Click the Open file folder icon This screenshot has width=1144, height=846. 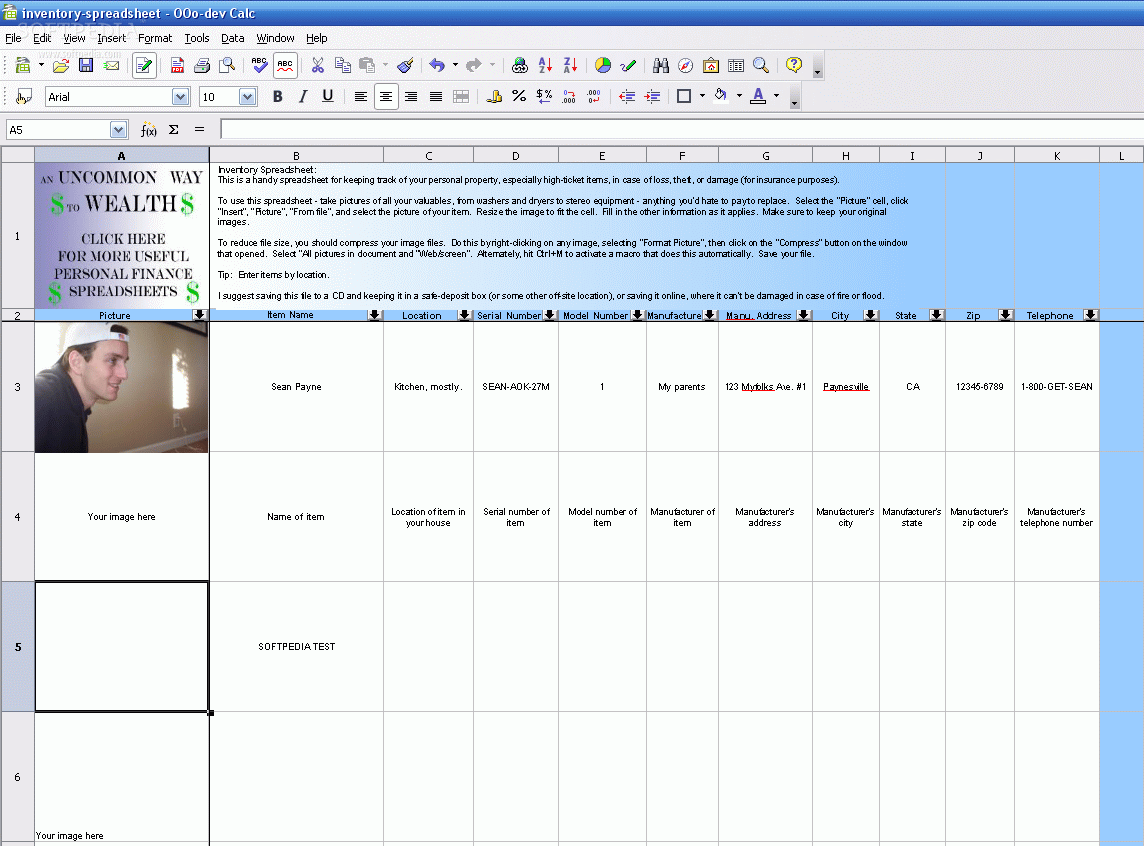coord(61,66)
